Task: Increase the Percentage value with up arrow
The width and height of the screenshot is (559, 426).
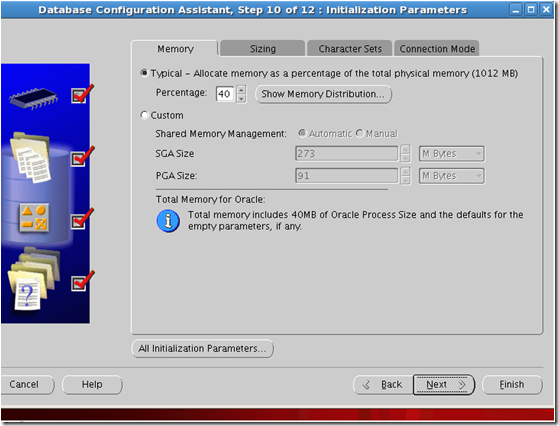Action: point(241,89)
